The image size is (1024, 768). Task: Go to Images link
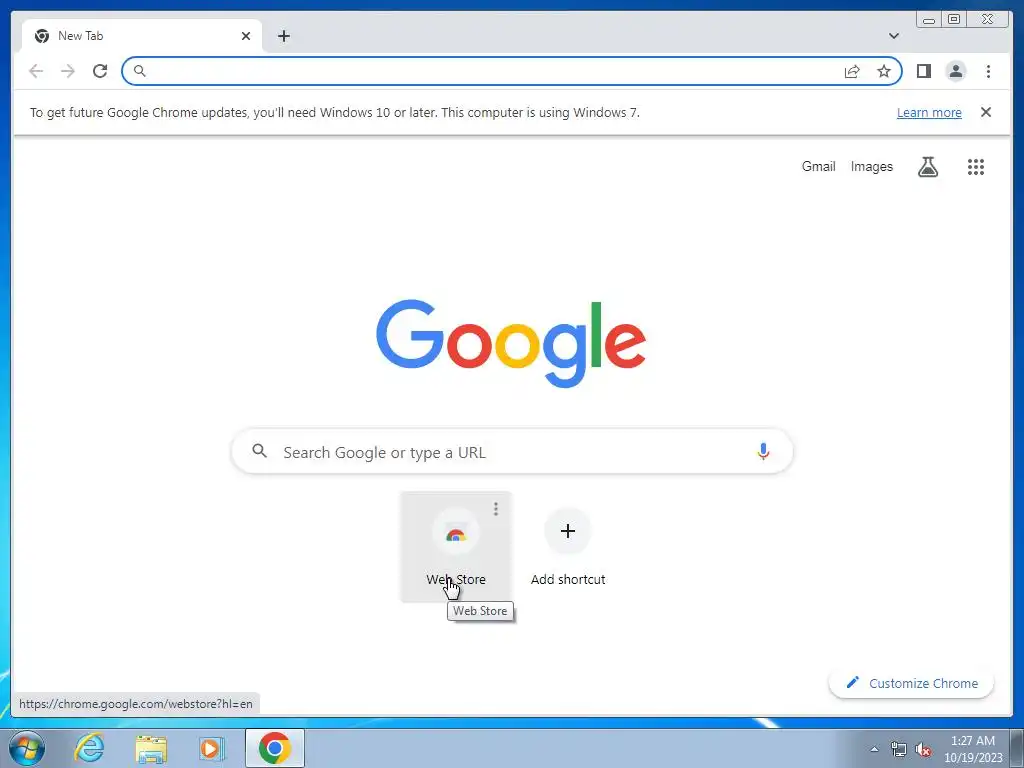click(x=871, y=167)
